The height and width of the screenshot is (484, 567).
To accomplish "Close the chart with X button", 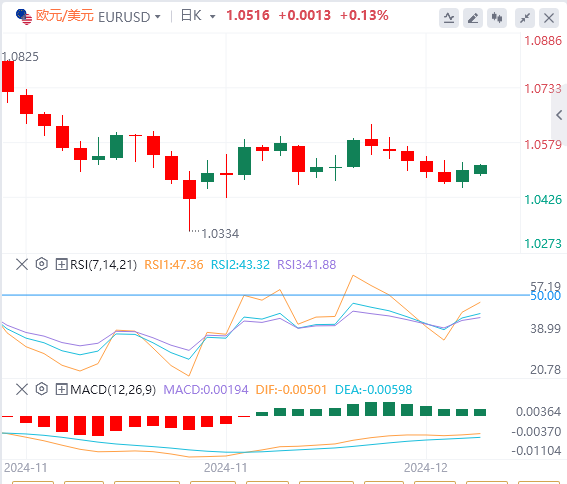I will [x=549, y=18].
